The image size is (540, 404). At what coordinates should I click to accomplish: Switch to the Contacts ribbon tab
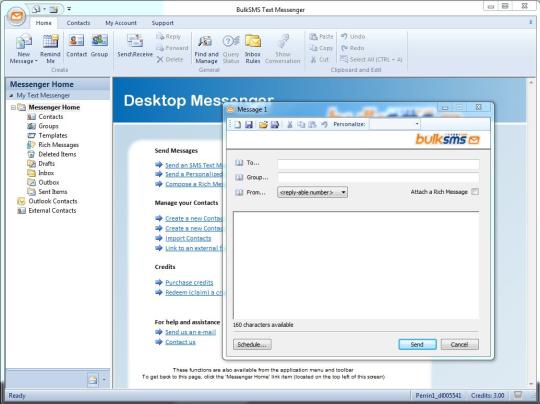78,23
